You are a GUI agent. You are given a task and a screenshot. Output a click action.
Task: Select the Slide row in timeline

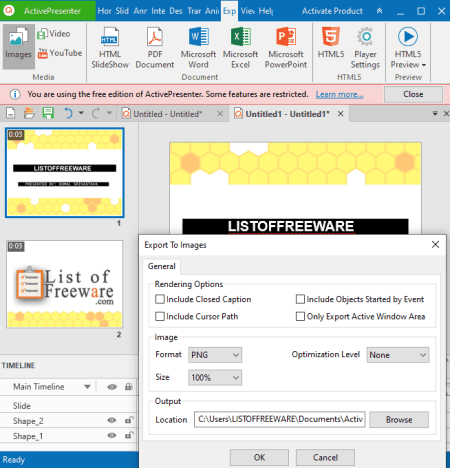[68, 406]
